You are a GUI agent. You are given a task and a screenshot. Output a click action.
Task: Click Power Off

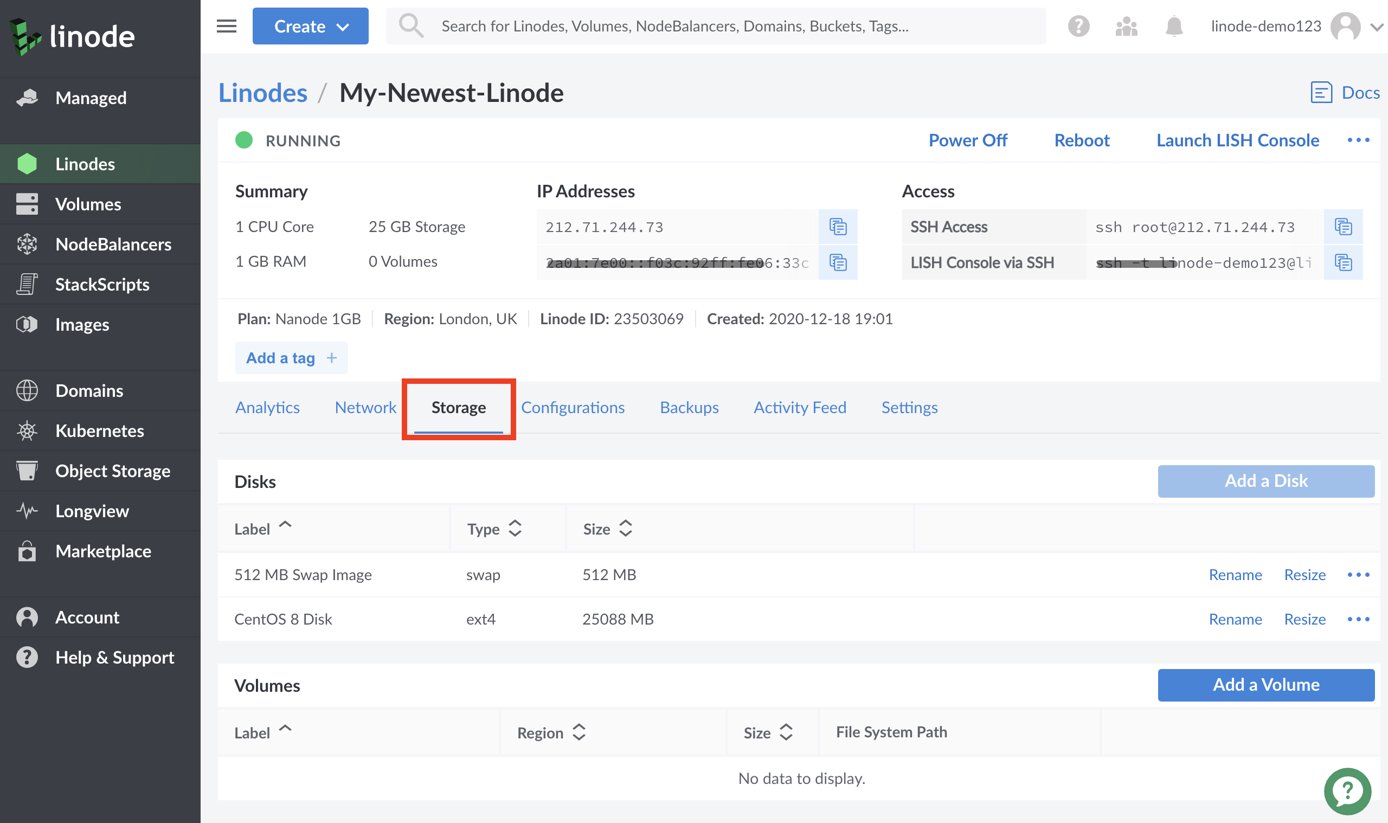tap(968, 140)
